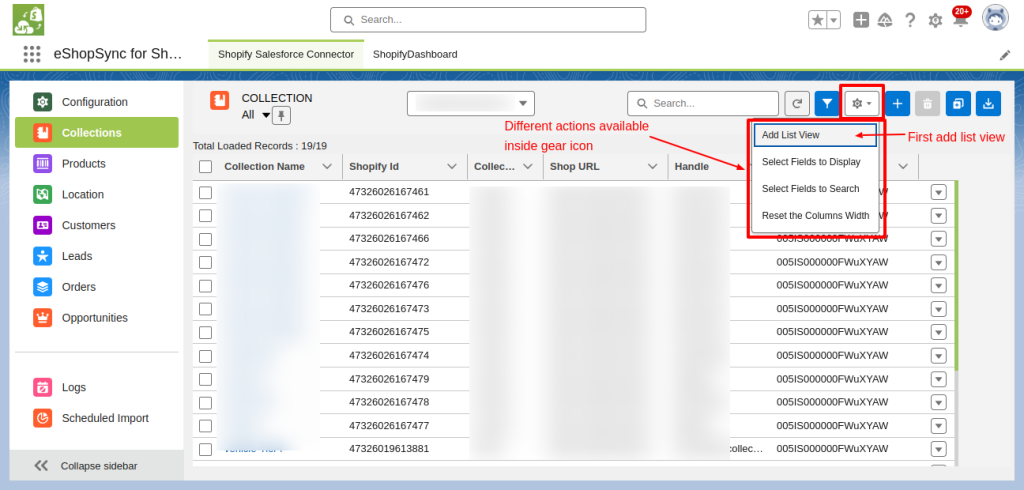Click the pencil edit navigation icon
1024x490 pixels.
1005,55
